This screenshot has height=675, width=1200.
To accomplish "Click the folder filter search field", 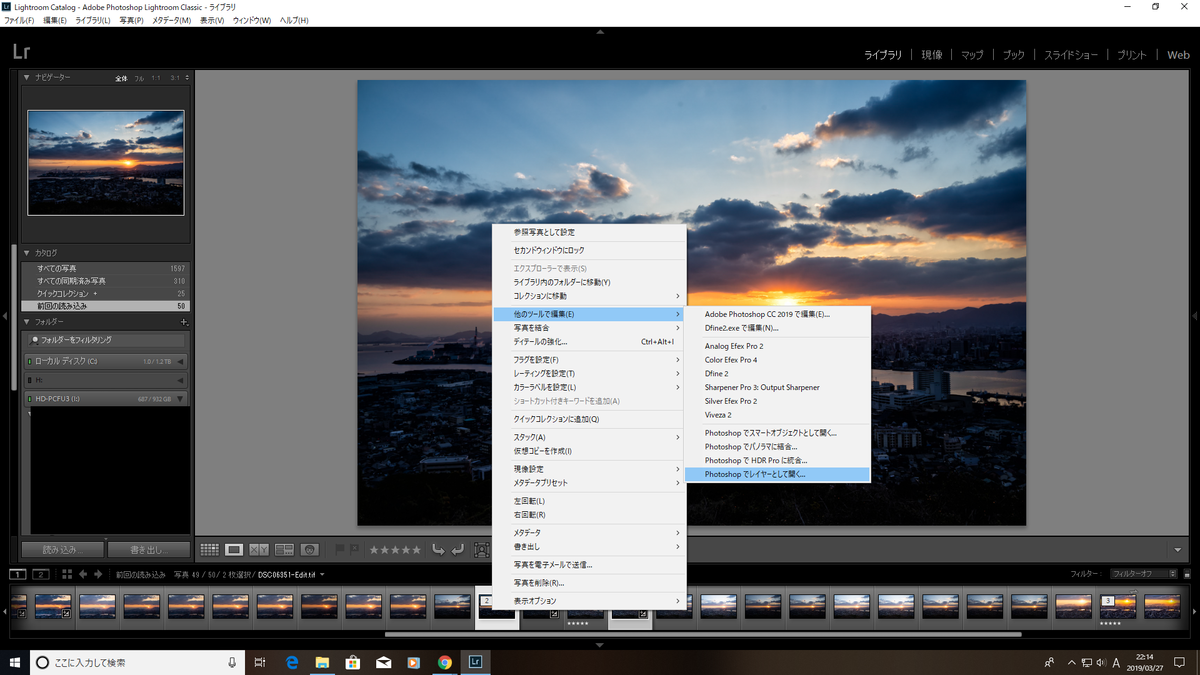I will coord(107,340).
